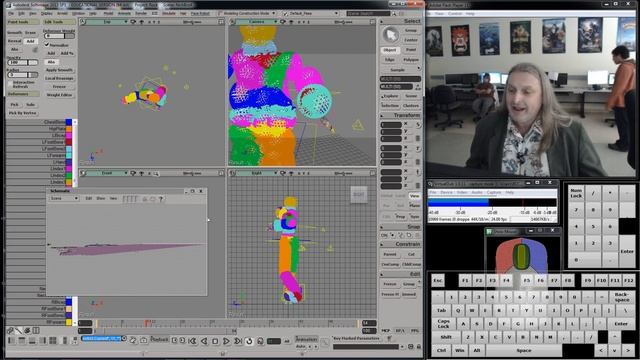Open the Animate menu

tap(124, 13)
